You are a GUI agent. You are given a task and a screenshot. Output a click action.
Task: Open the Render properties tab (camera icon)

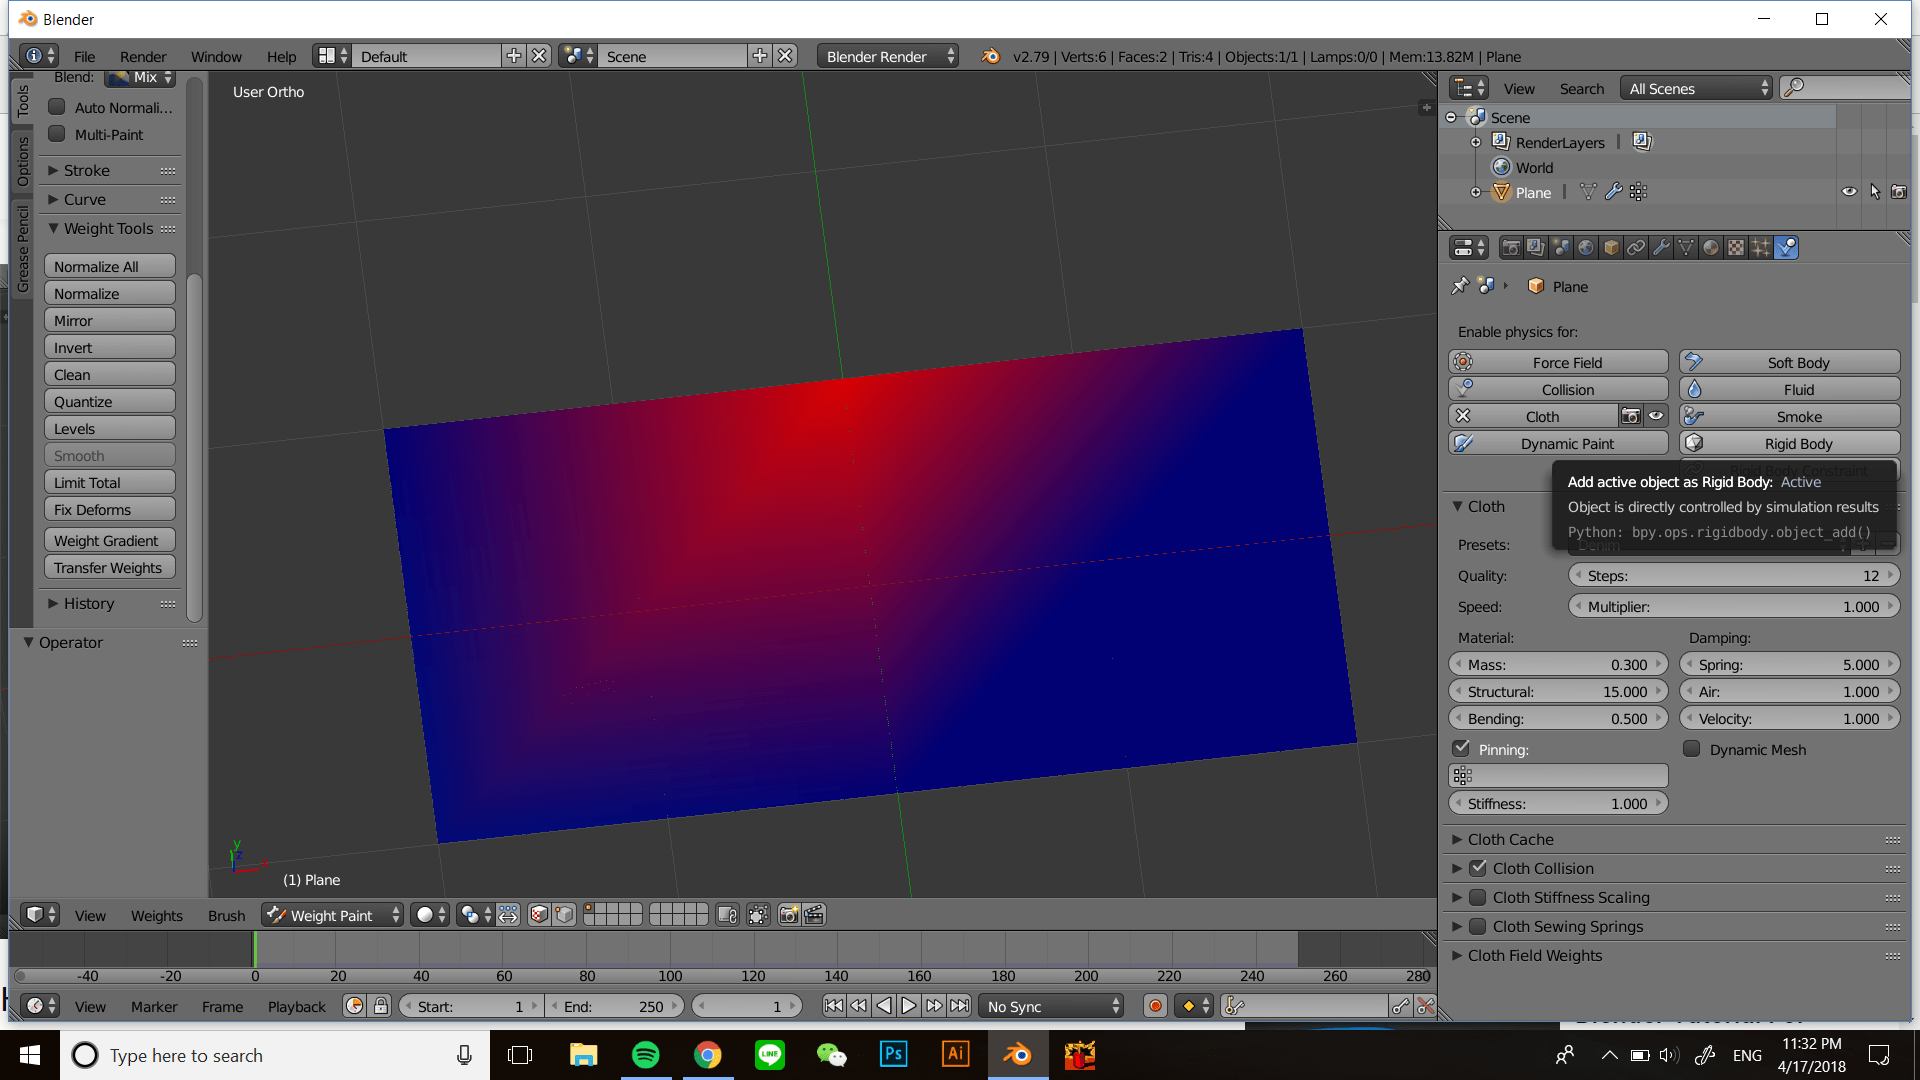coord(1510,247)
